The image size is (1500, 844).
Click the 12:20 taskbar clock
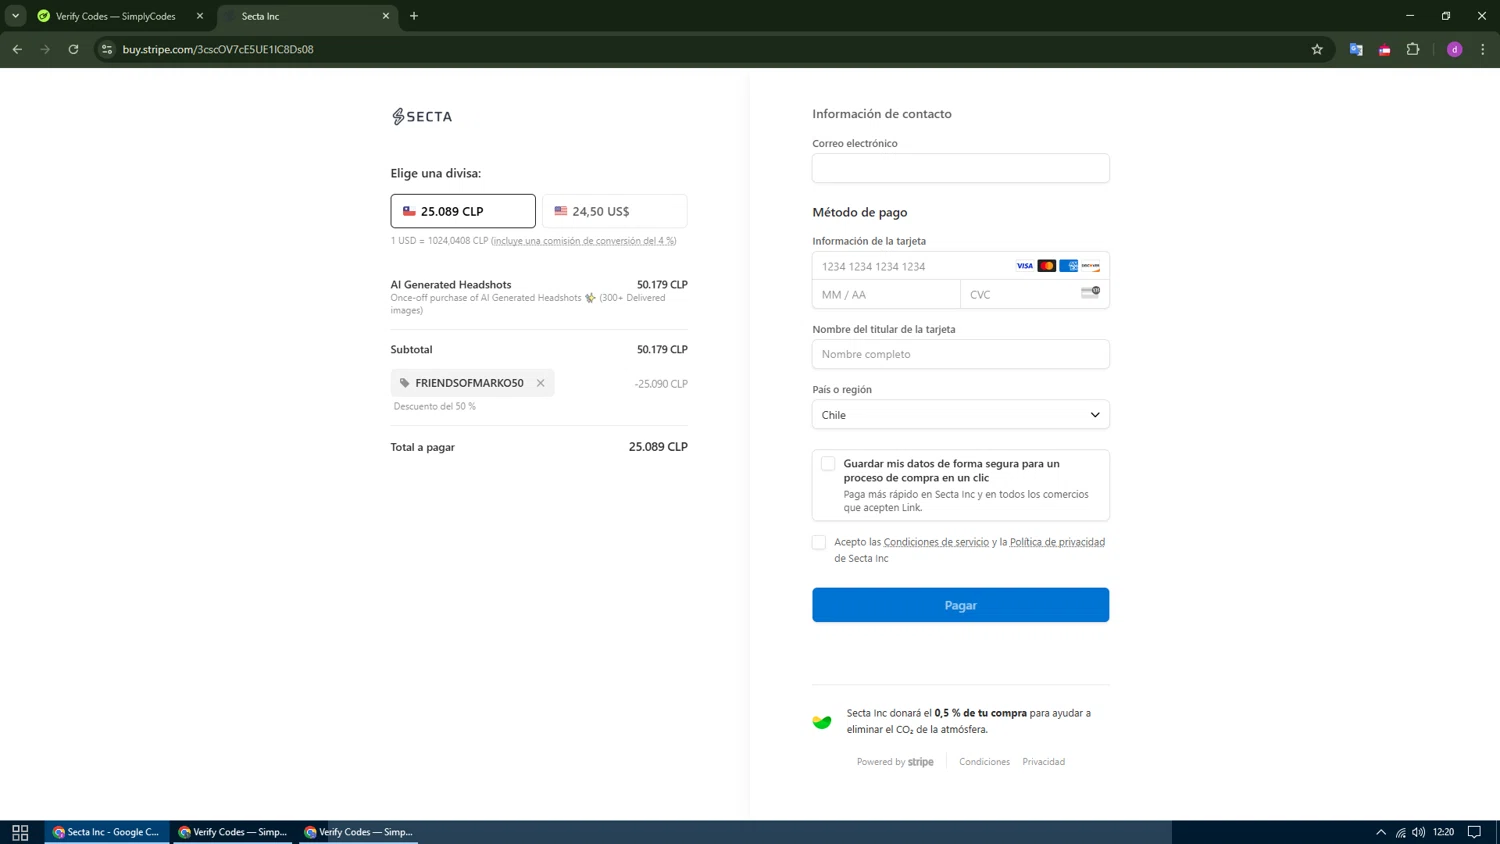coord(1443,832)
